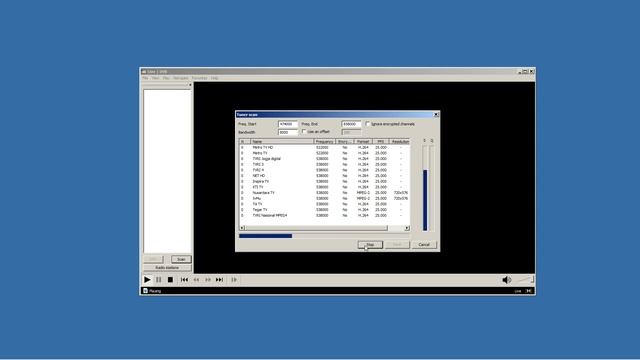Image resolution: width=640 pixels, height=360 pixels.
Task: Click the status bar icon beside Playing
Action: pyautogui.click(x=145, y=291)
